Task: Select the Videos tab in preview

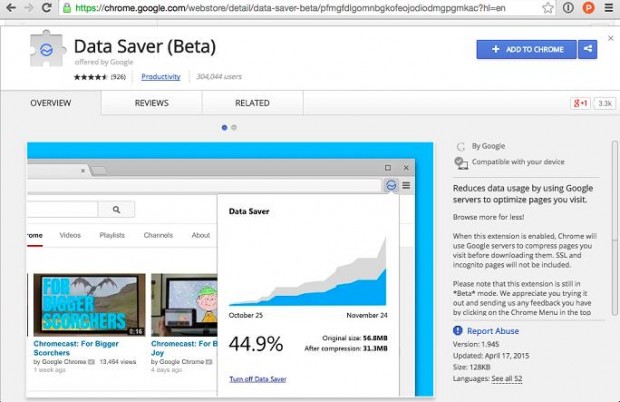Action: pyautogui.click(x=70, y=235)
